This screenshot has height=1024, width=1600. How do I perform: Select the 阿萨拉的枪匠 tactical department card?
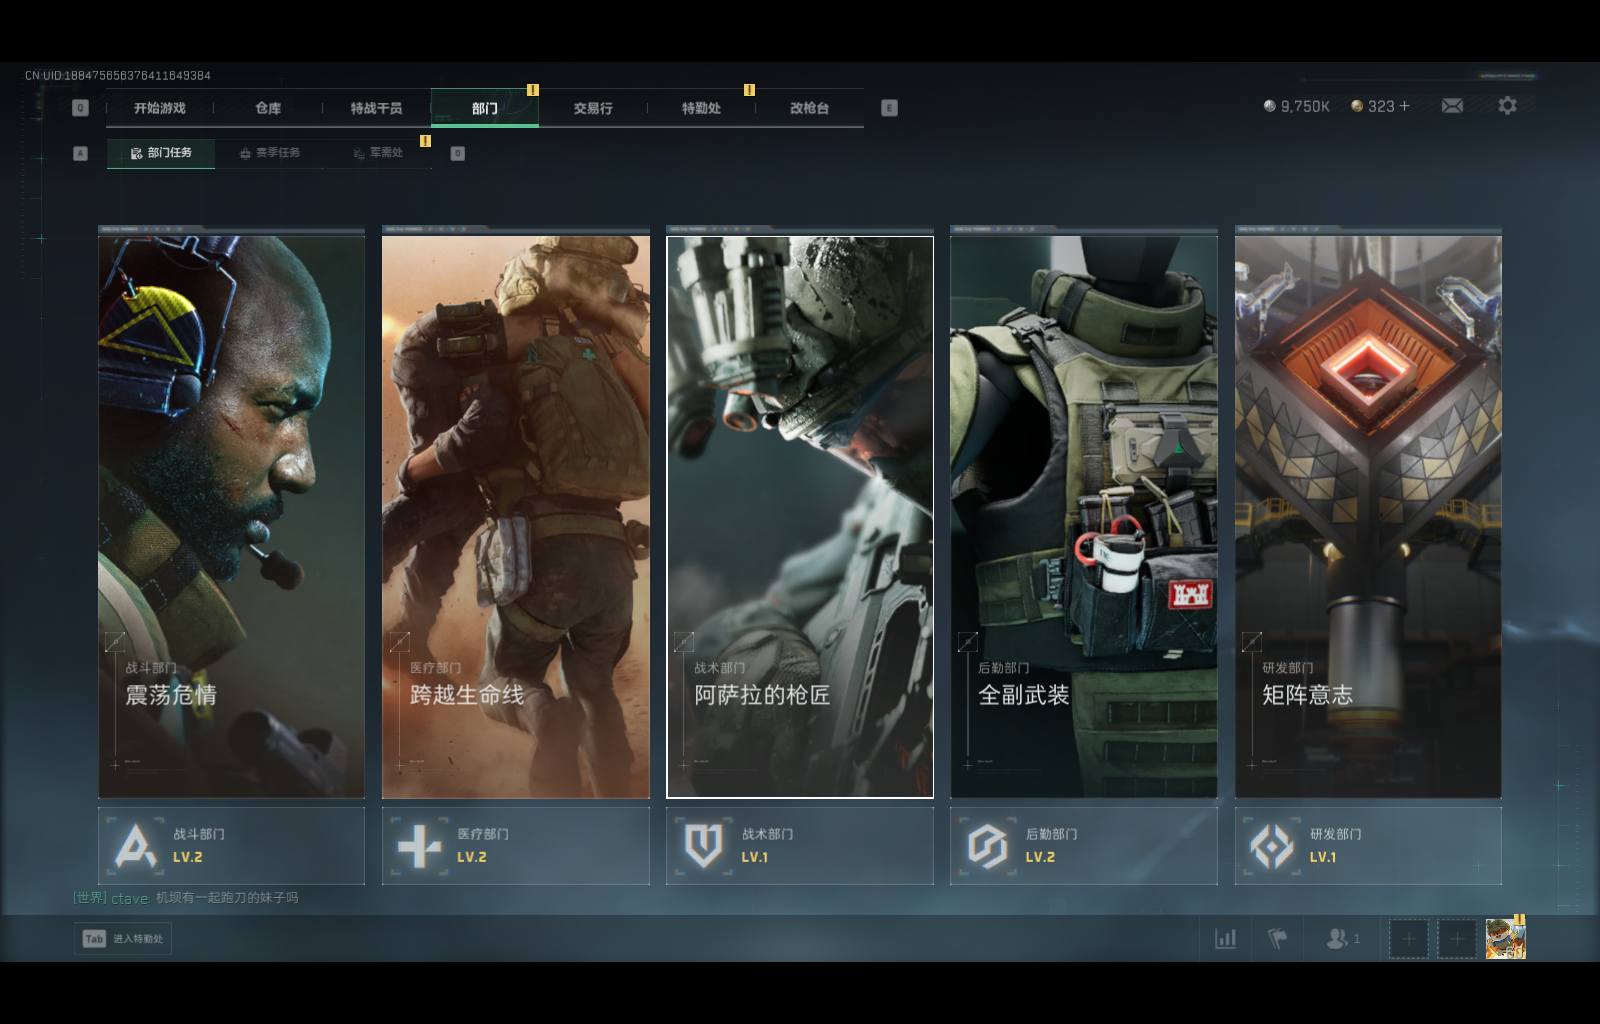click(800, 516)
